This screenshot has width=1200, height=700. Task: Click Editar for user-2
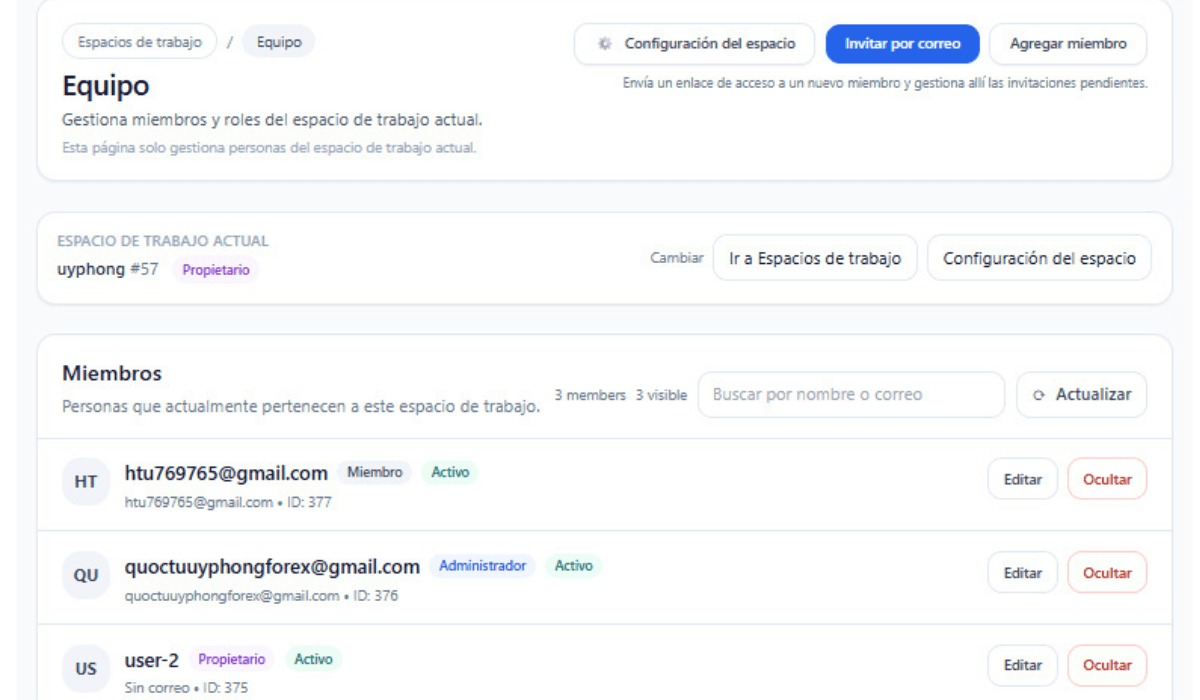(1022, 665)
